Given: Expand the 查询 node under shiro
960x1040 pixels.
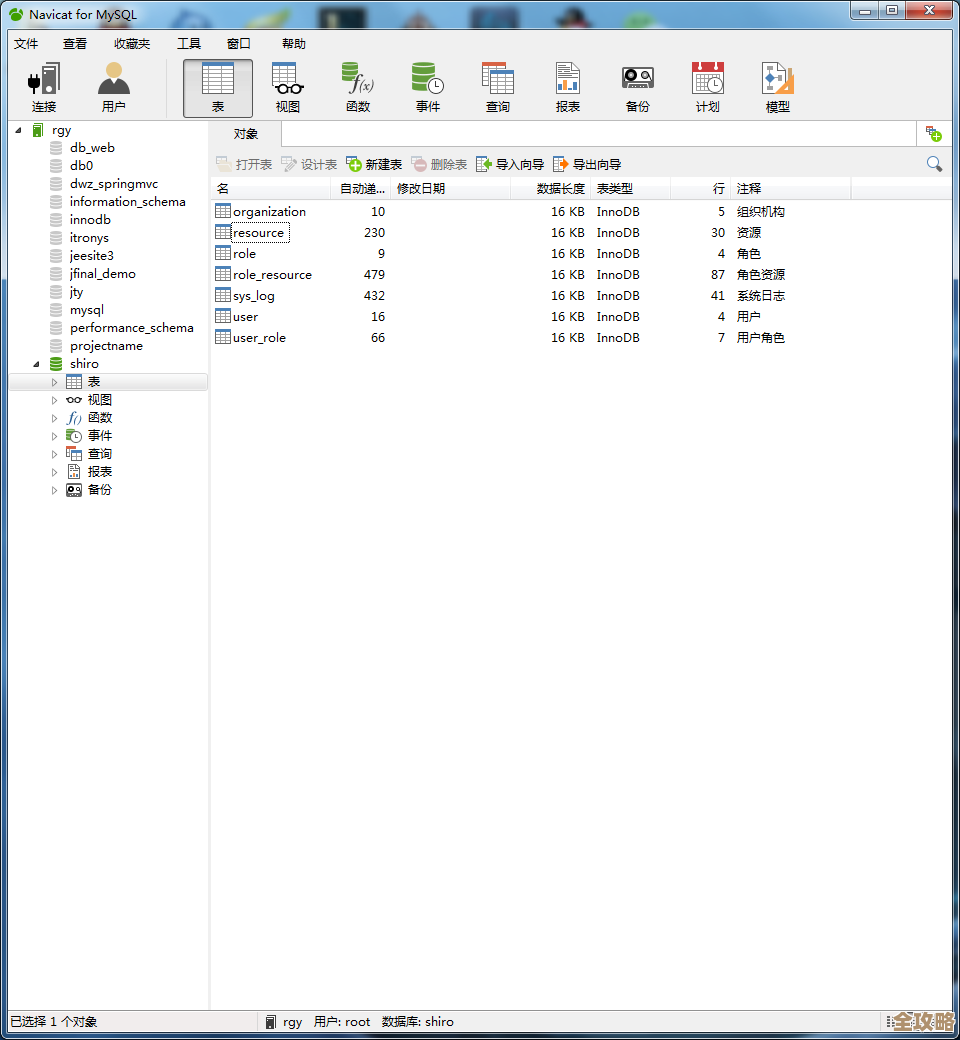Looking at the screenshot, I should (x=55, y=454).
